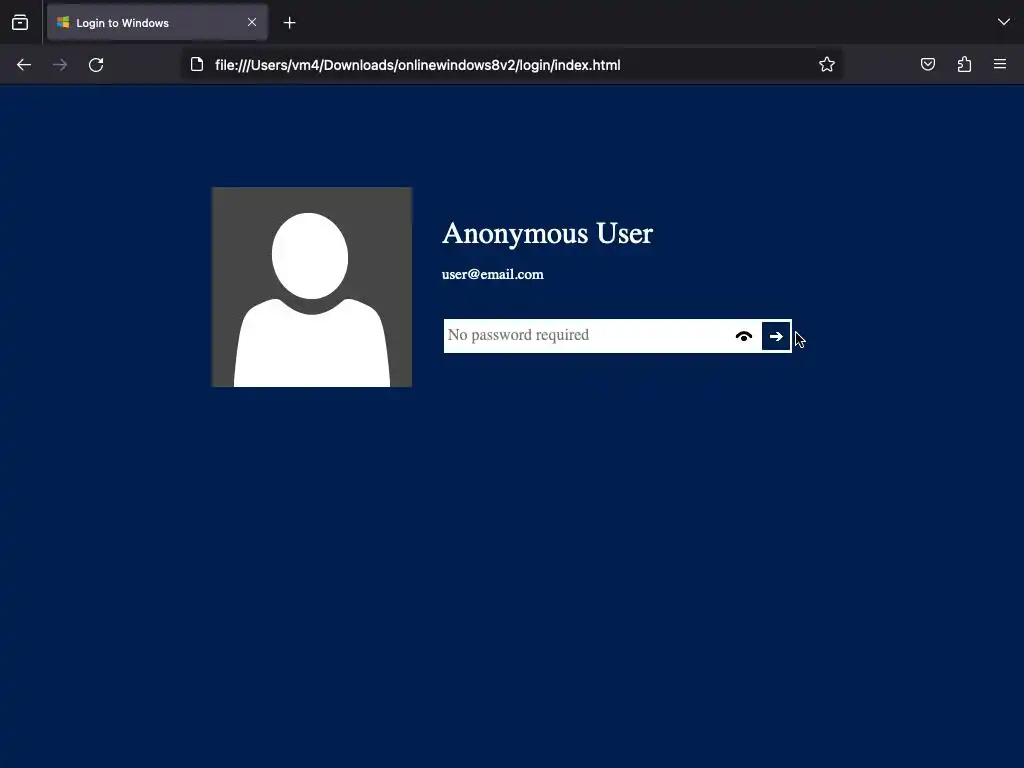Go back to the previous page

24,65
